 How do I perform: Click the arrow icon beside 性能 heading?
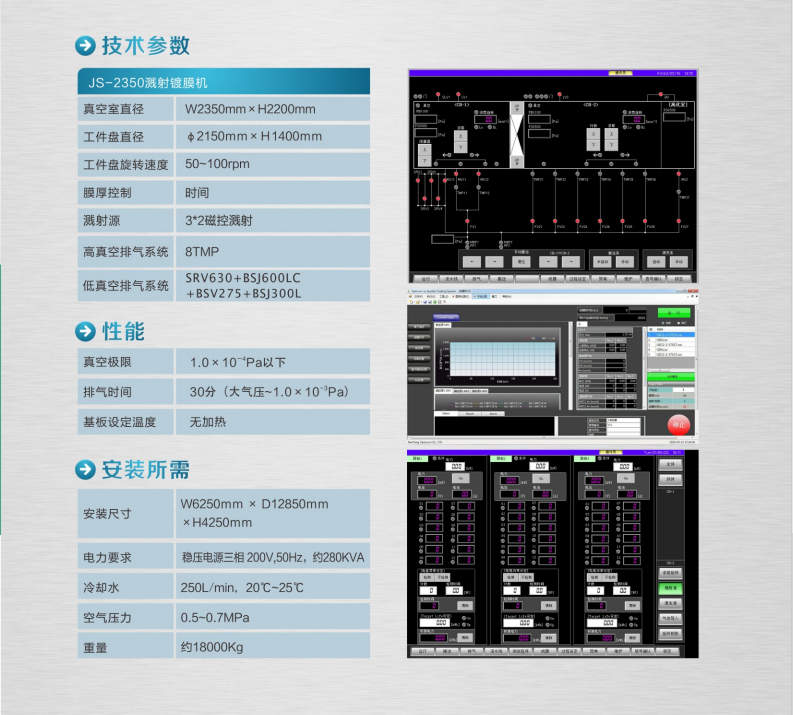pos(85,332)
